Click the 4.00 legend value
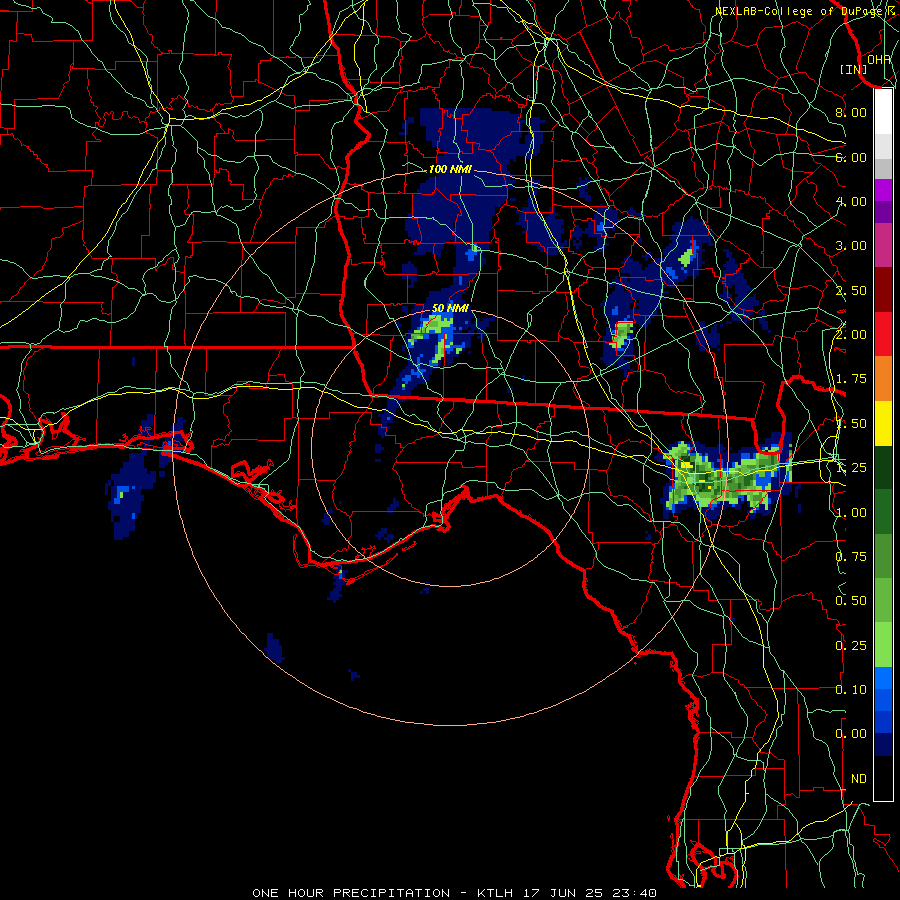 click(x=851, y=201)
